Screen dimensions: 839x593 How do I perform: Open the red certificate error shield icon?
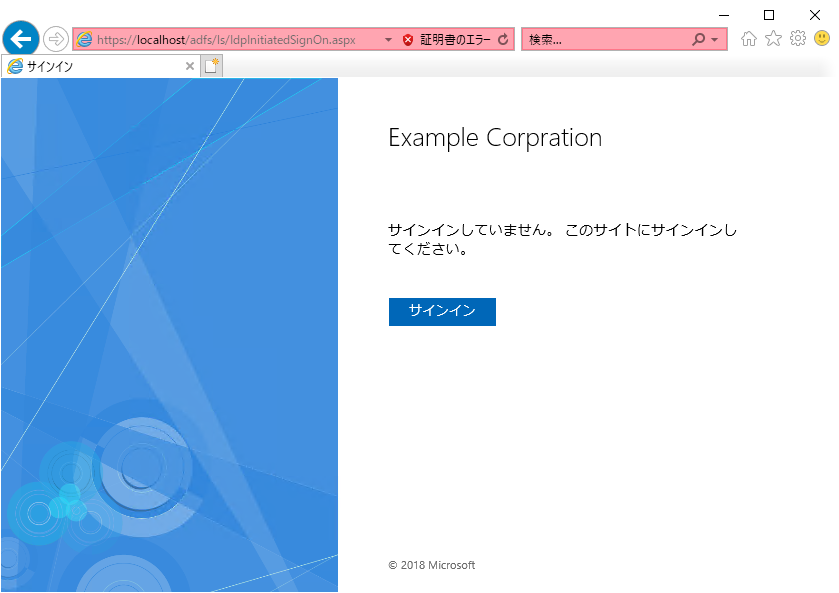(x=408, y=40)
